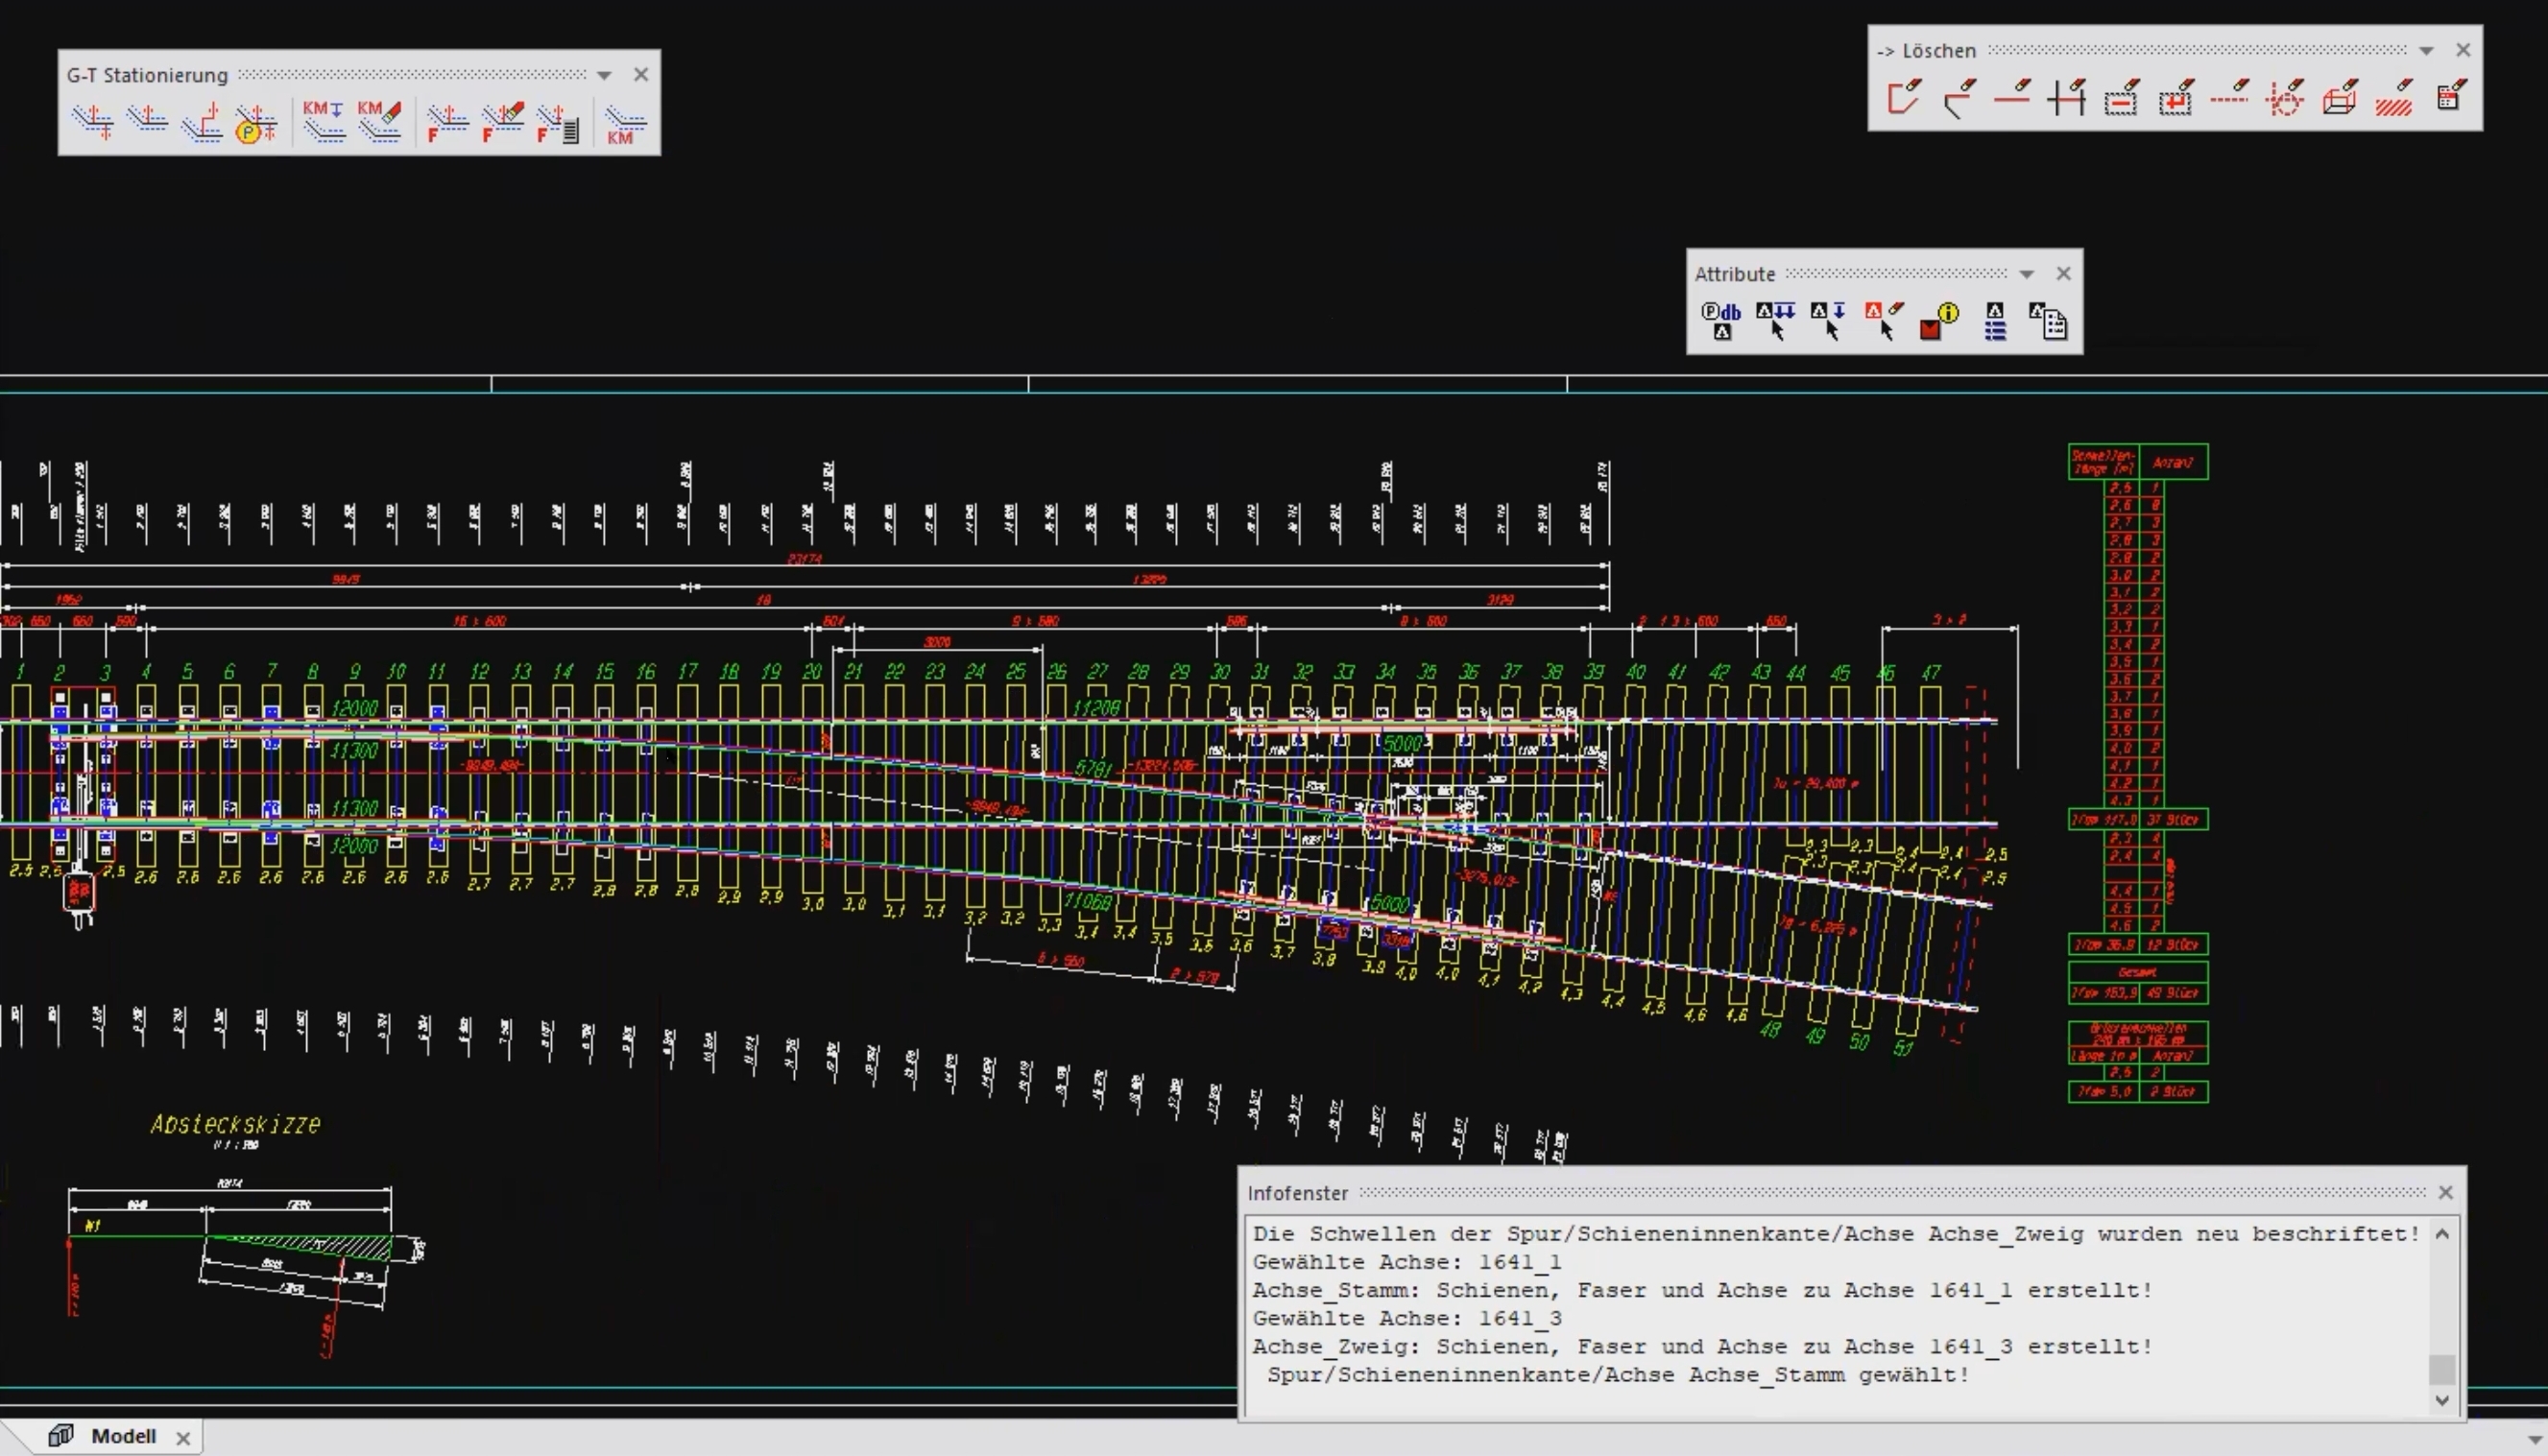This screenshot has height=1456, width=2548.
Task: Expand the Attribute toolbar options dropdown
Action: coord(2027,274)
